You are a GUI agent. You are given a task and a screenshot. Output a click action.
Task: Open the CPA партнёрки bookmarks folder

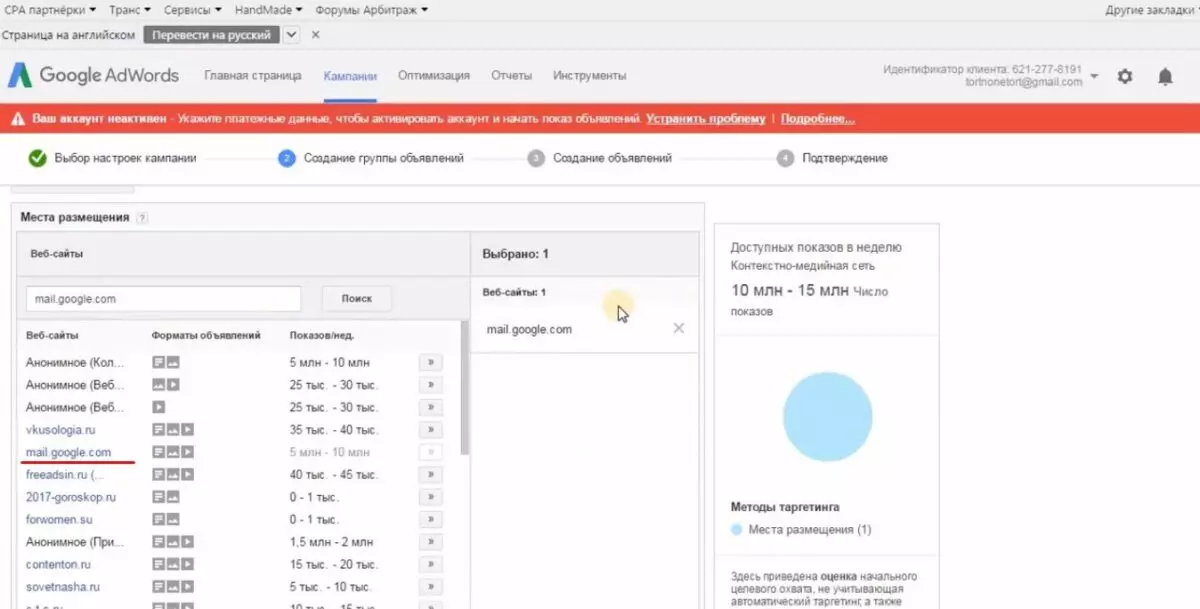[51, 10]
